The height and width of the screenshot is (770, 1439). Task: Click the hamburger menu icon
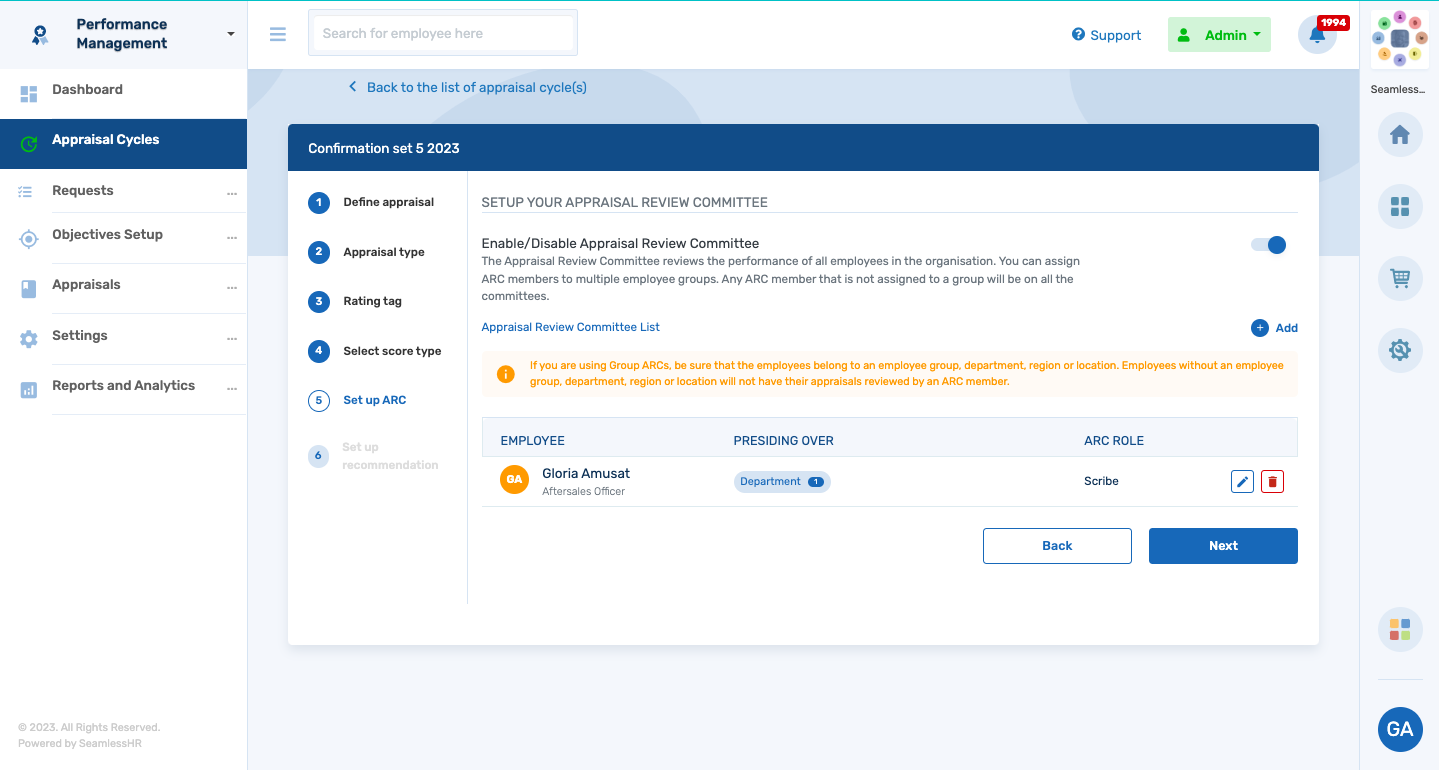(278, 34)
